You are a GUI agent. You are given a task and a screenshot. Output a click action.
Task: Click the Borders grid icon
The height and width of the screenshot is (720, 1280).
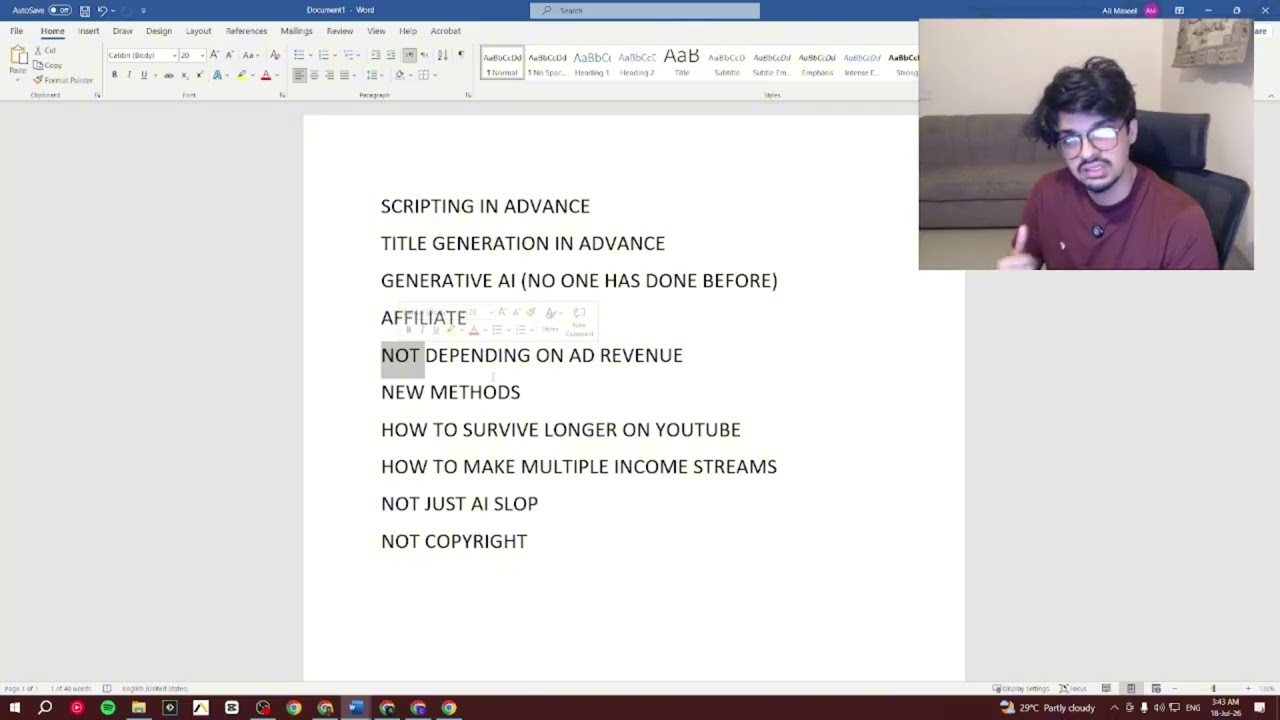pyautogui.click(x=423, y=75)
